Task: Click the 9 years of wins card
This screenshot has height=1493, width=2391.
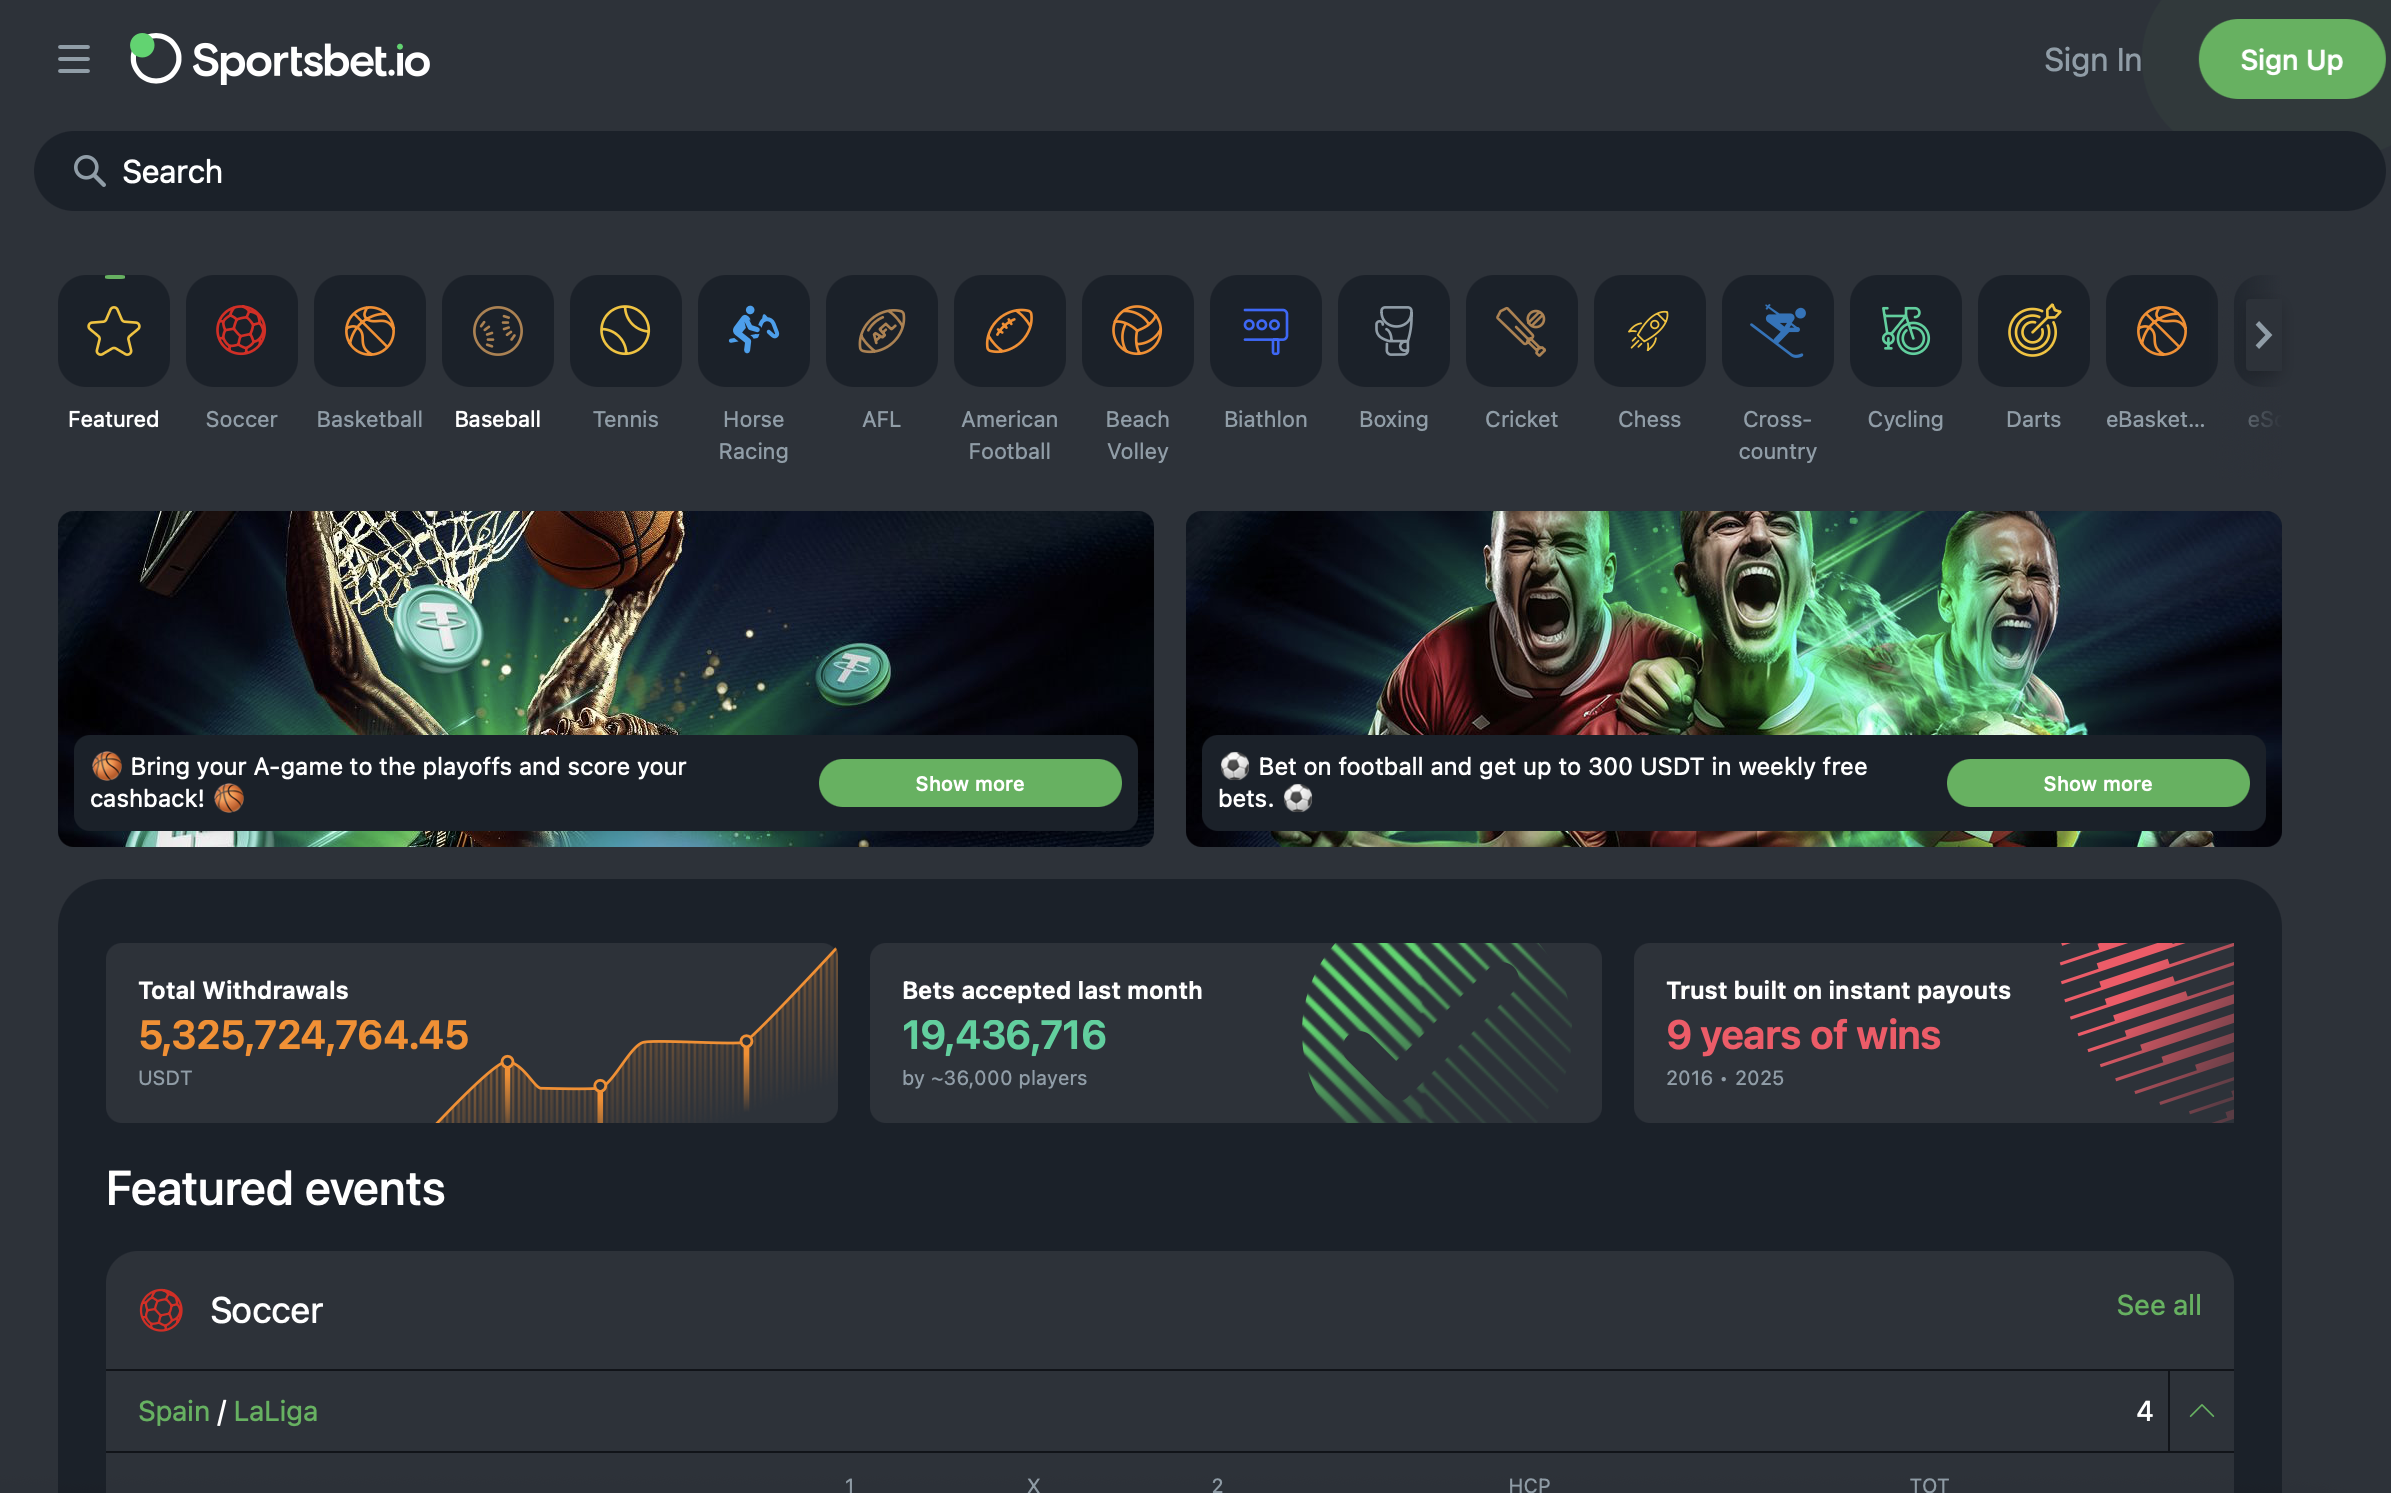Action: 1934,1033
